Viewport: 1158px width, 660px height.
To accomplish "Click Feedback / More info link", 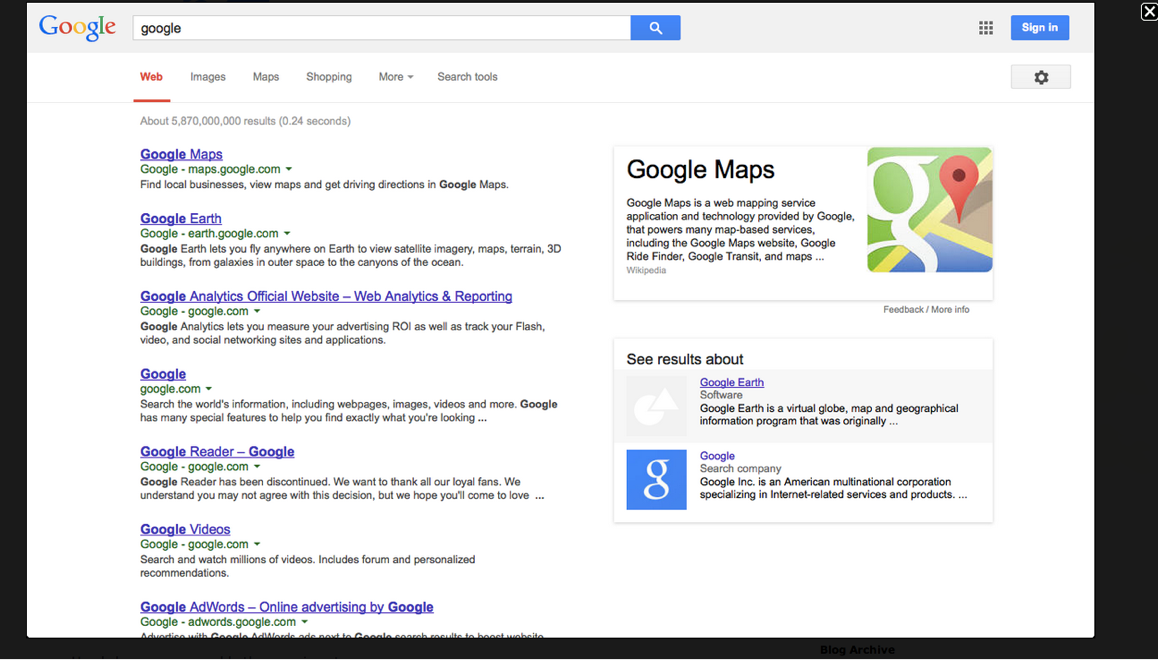I will [926, 309].
